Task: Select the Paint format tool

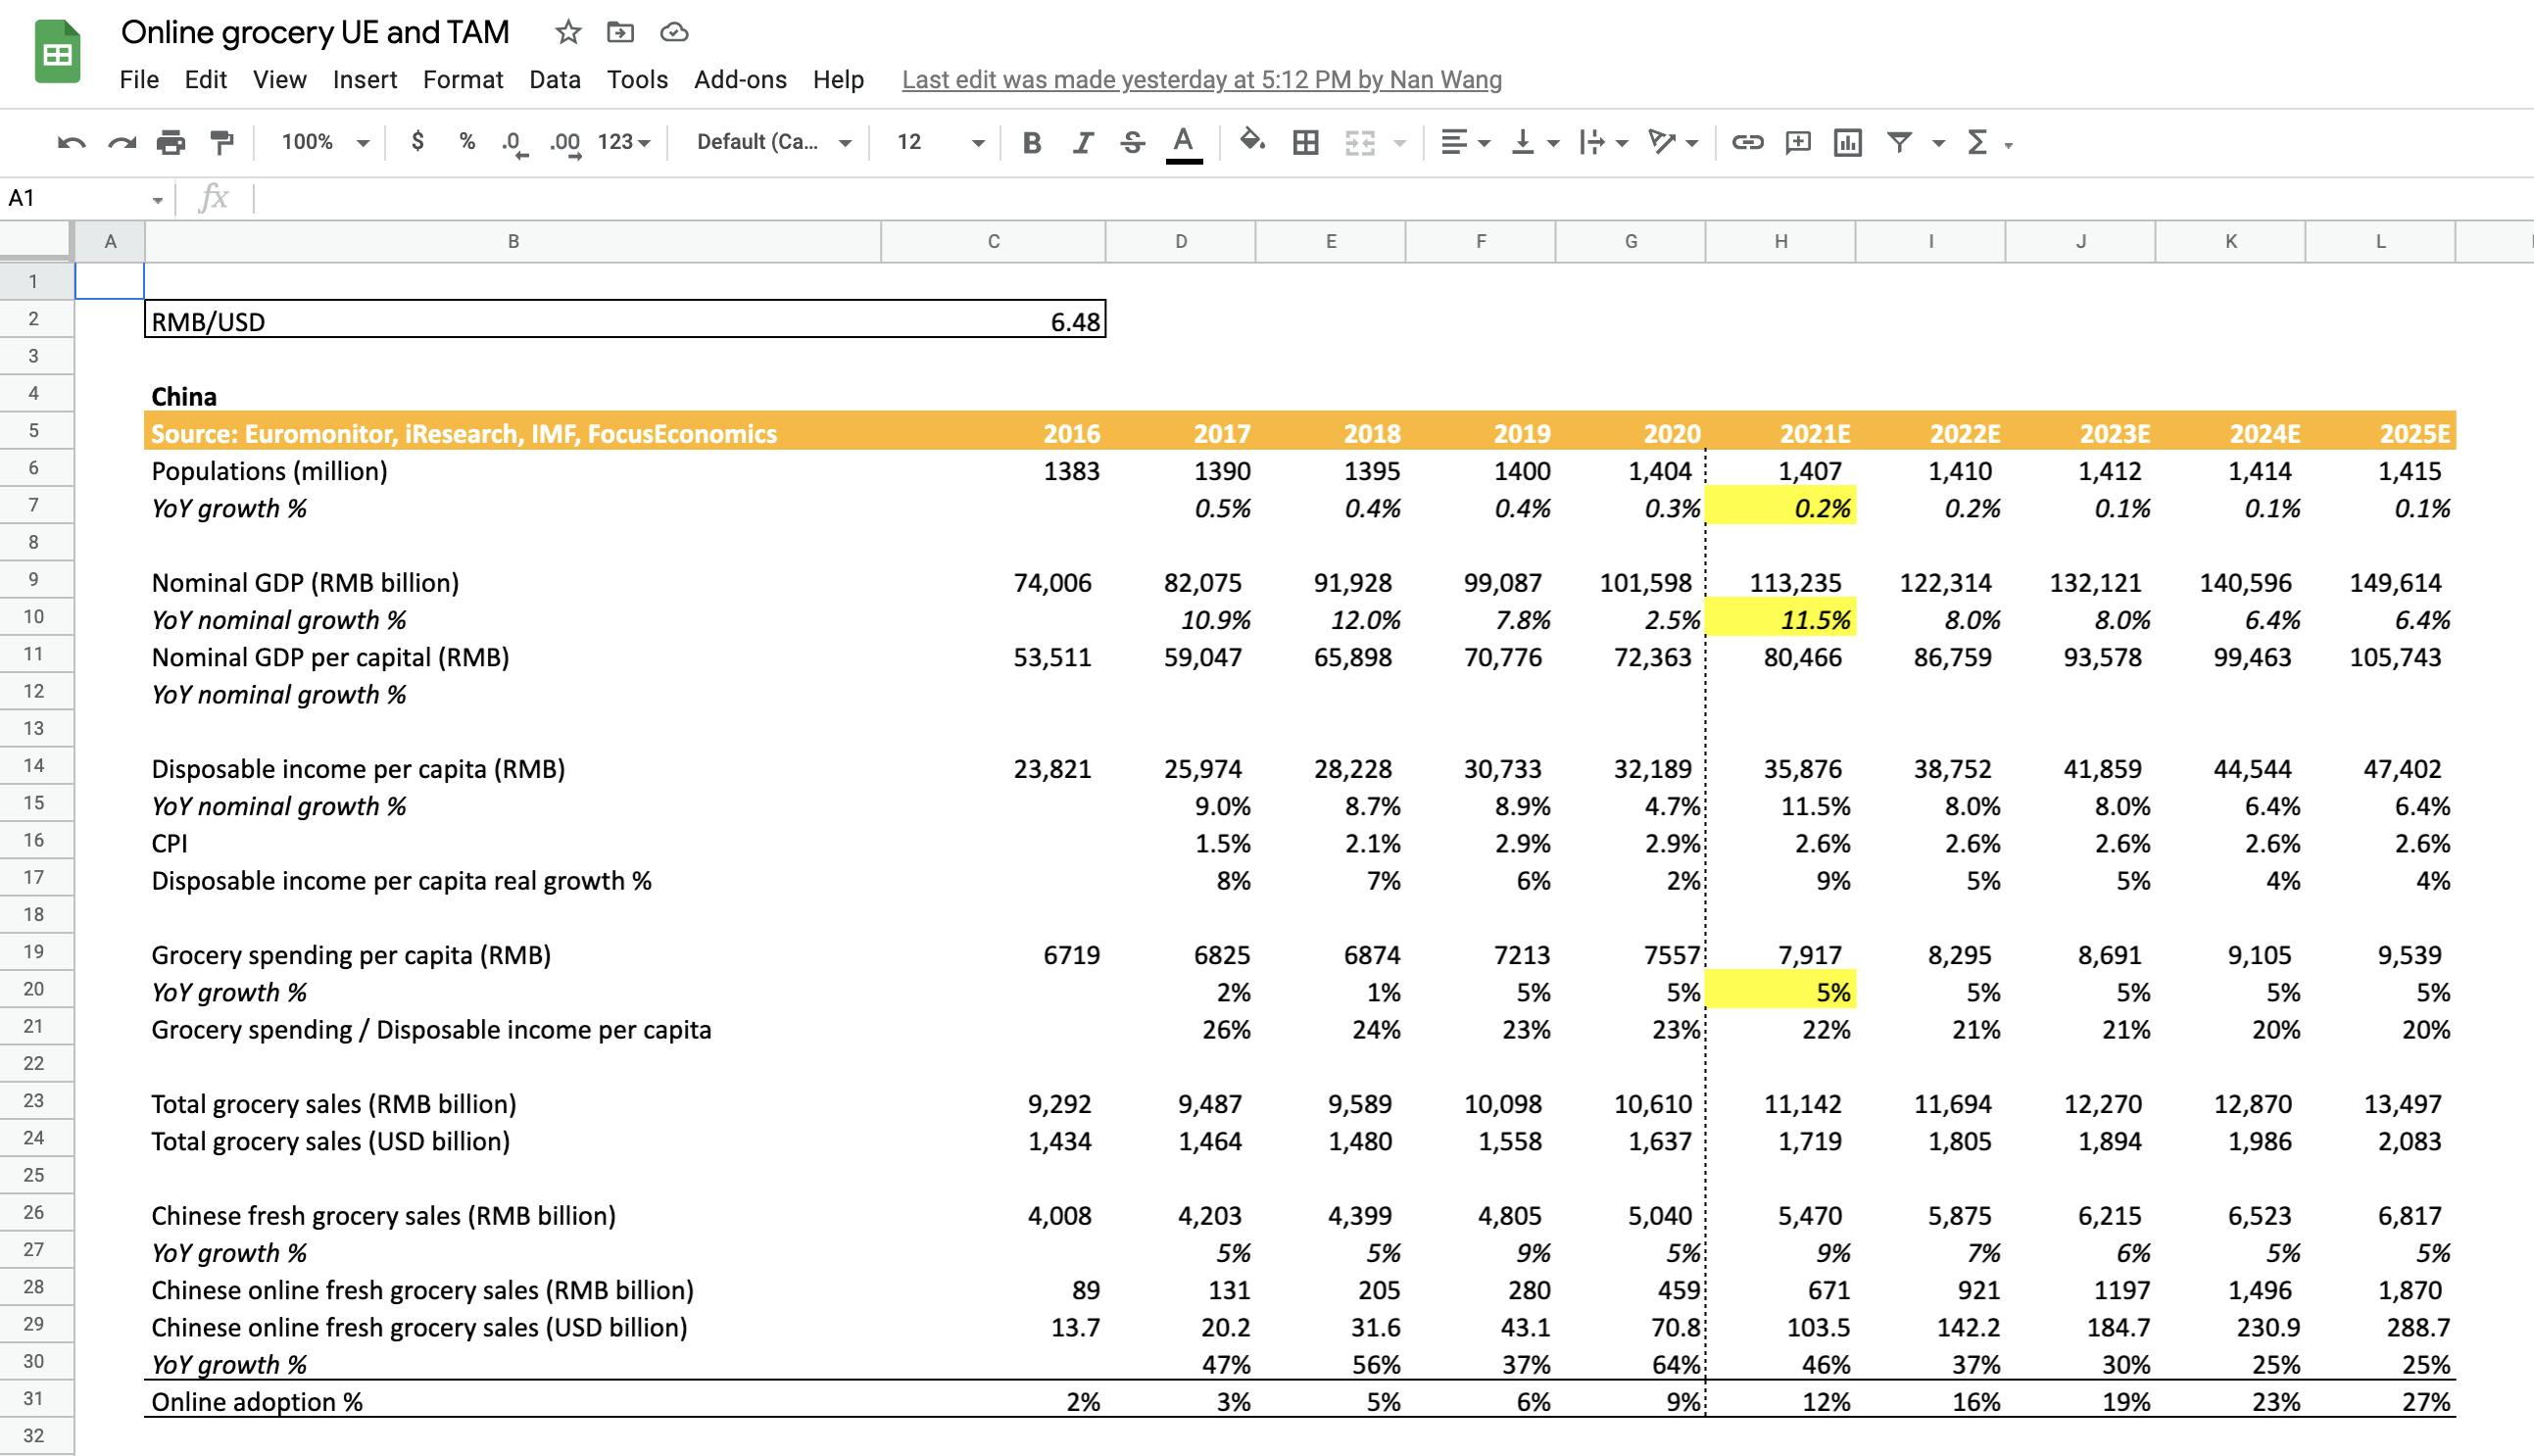Action: click(x=222, y=143)
